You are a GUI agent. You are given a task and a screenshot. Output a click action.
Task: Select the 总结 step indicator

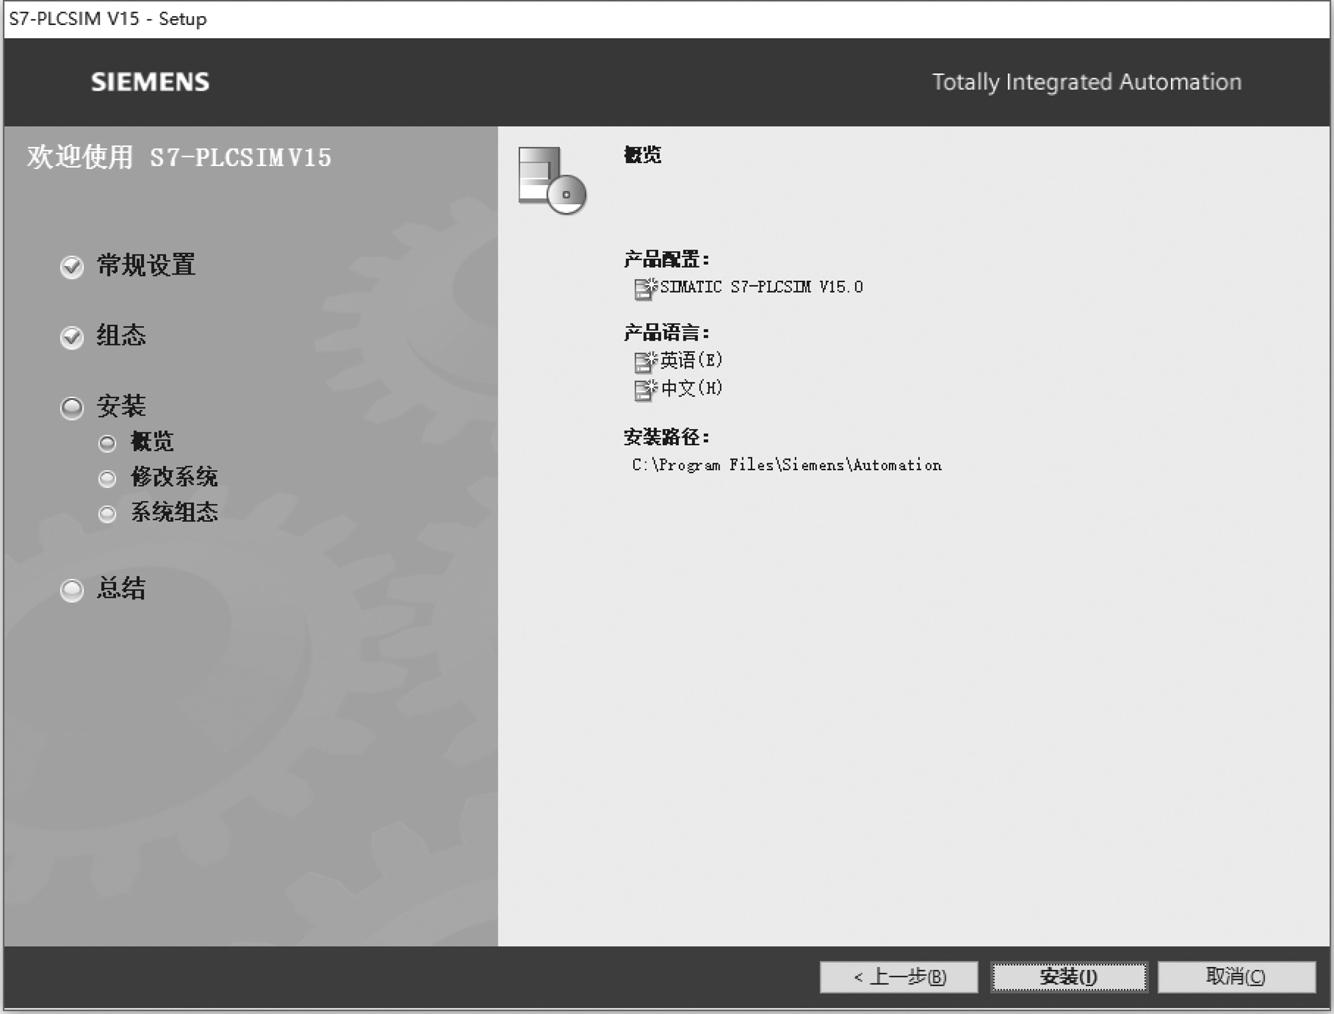(x=72, y=590)
